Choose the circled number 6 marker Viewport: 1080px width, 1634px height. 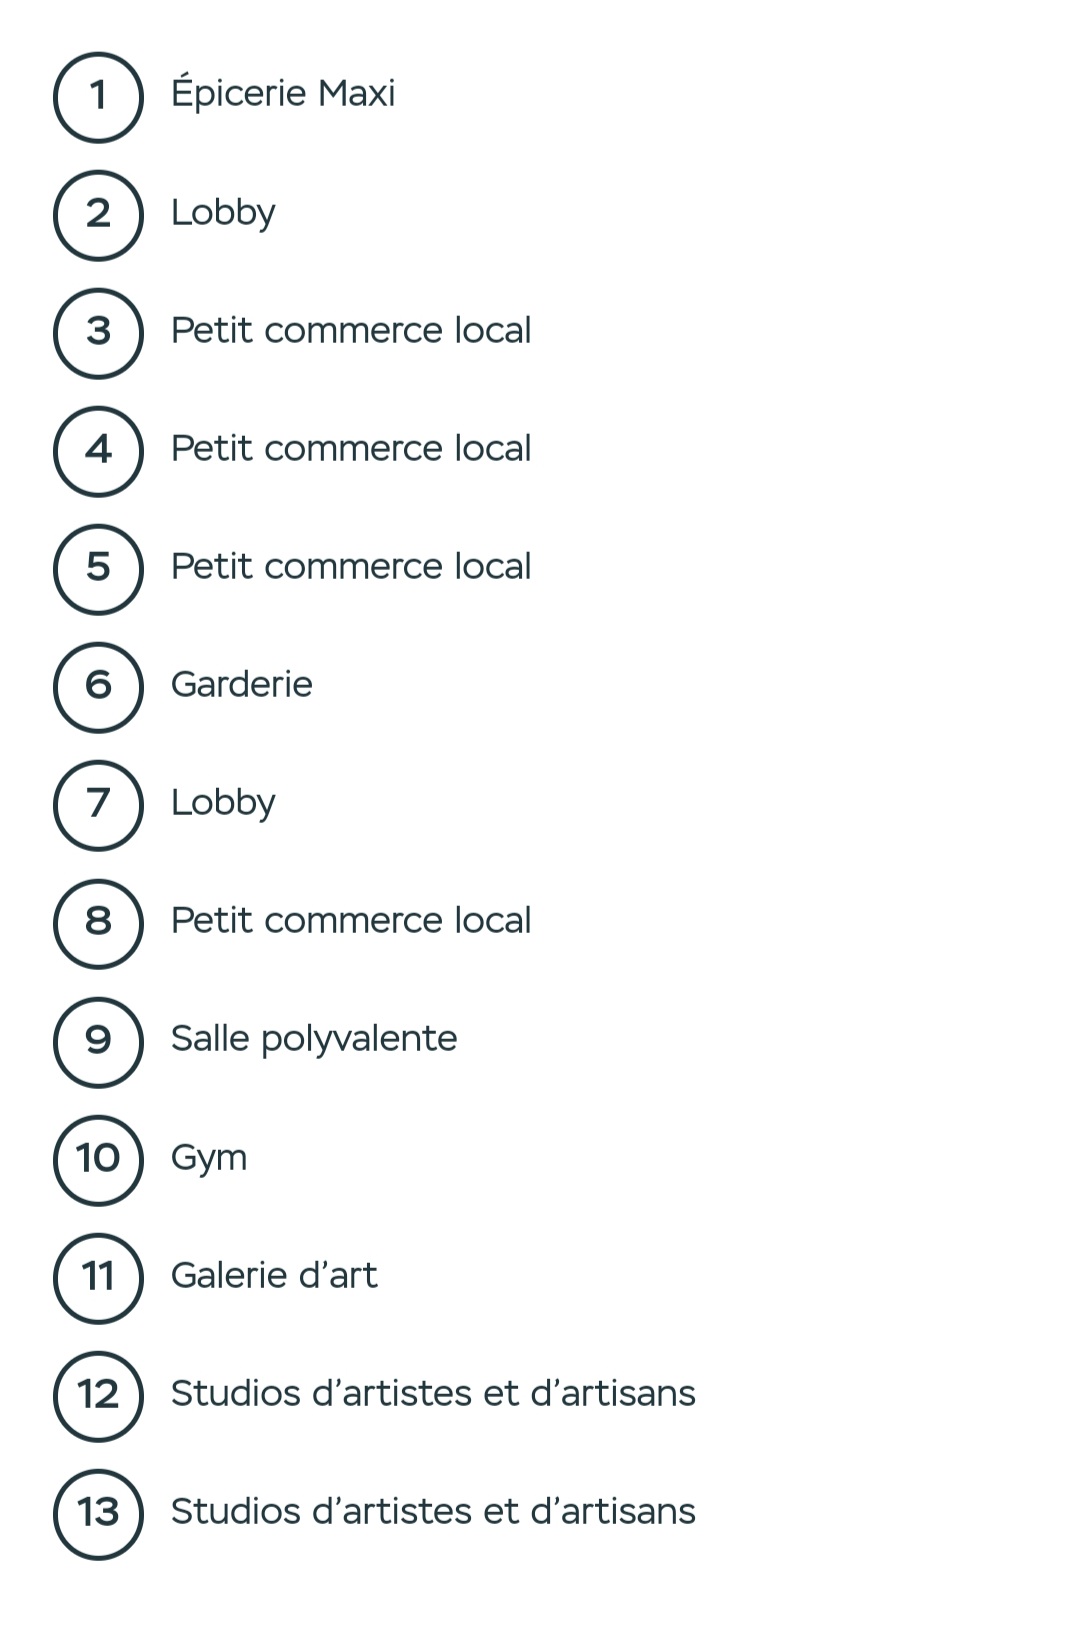(98, 687)
